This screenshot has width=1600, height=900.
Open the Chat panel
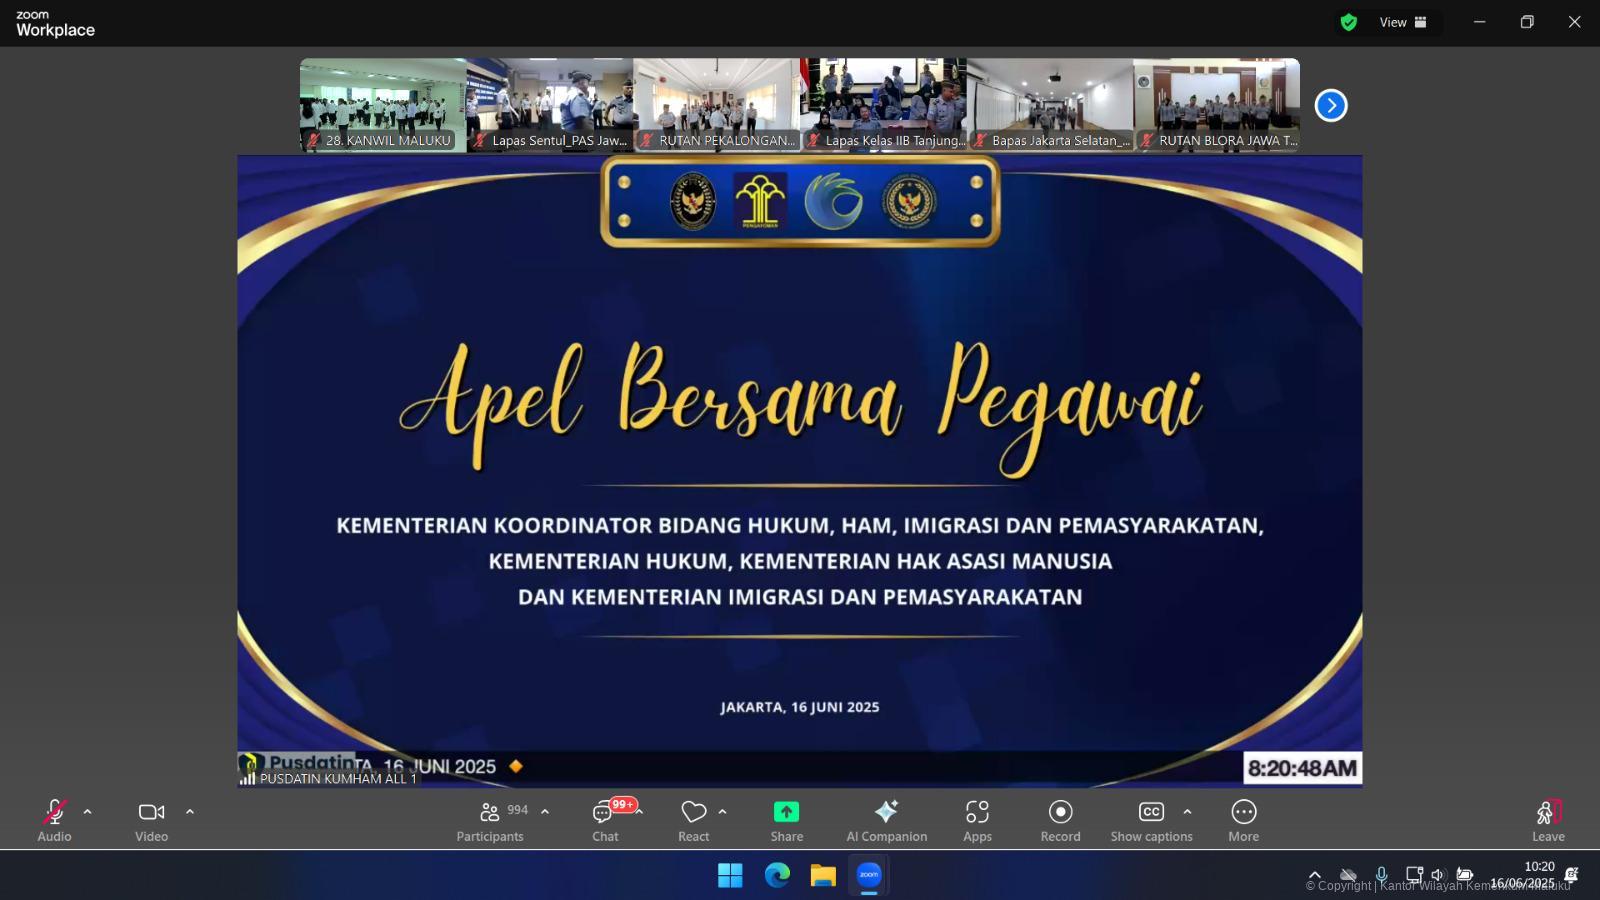pos(605,821)
